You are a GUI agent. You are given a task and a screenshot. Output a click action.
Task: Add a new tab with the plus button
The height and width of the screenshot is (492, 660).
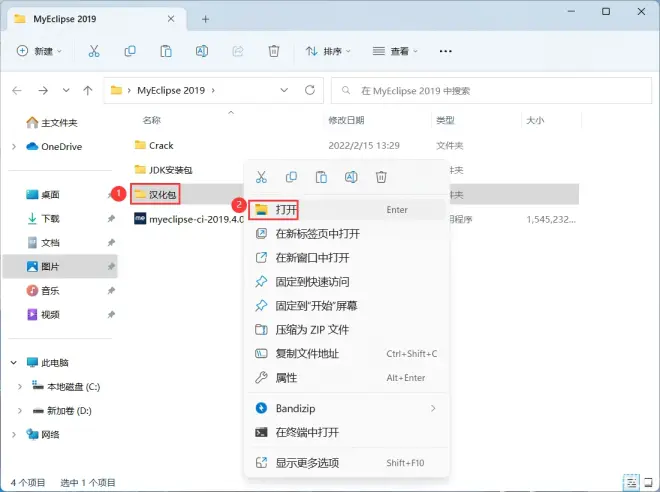pos(205,19)
